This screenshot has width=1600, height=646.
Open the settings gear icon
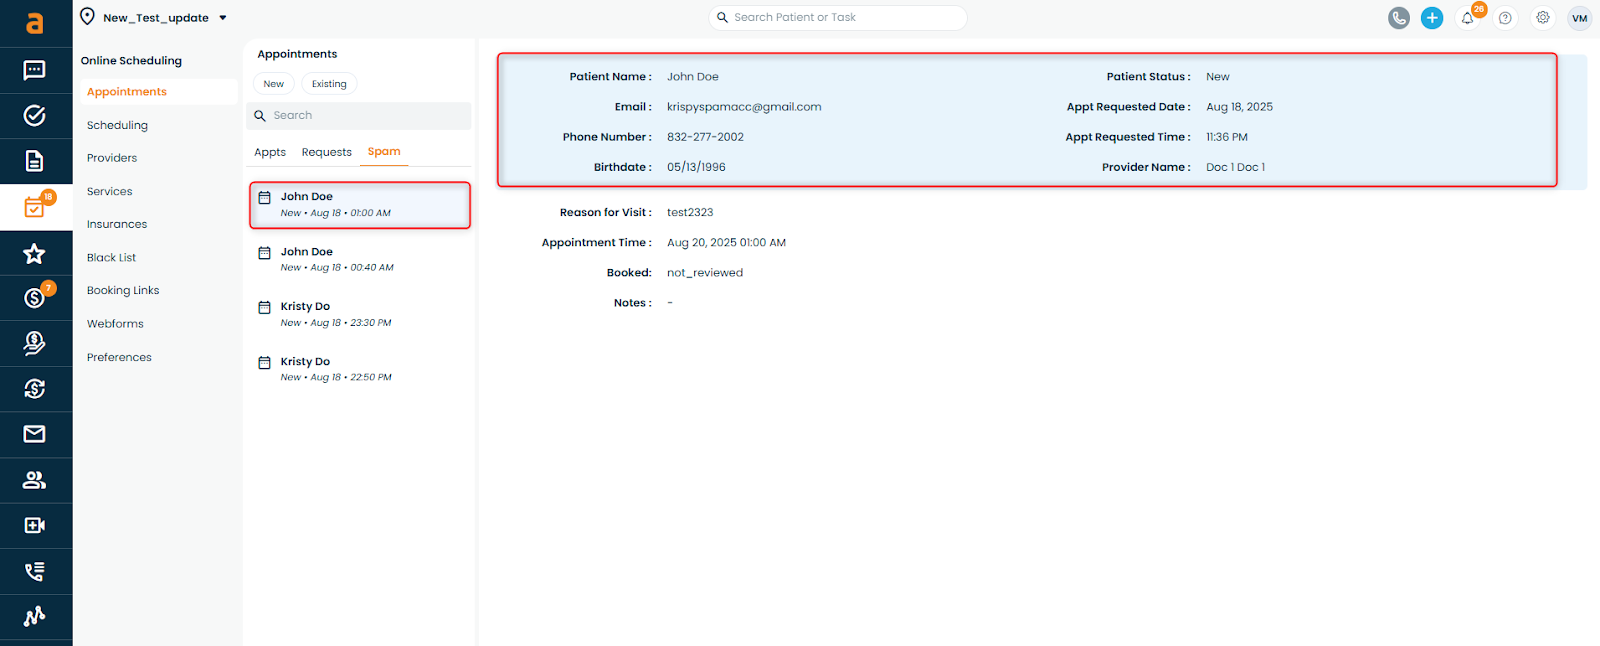click(1543, 18)
